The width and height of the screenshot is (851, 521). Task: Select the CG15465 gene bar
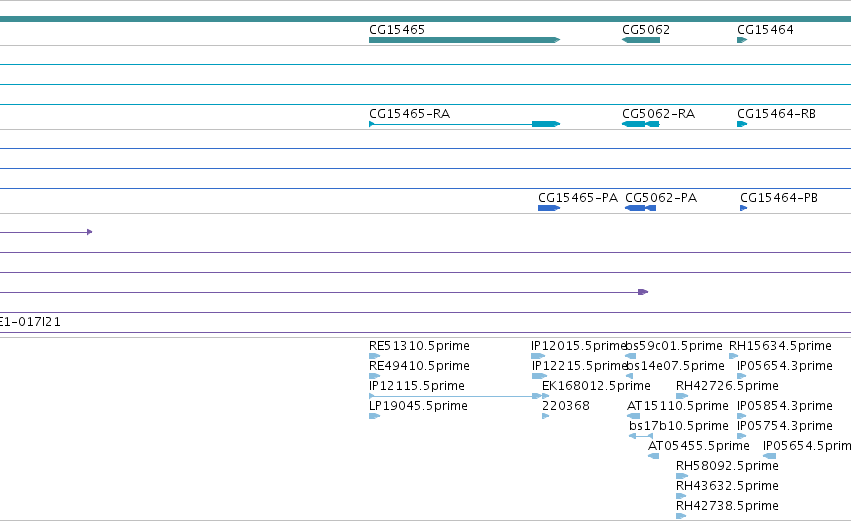coord(465,40)
